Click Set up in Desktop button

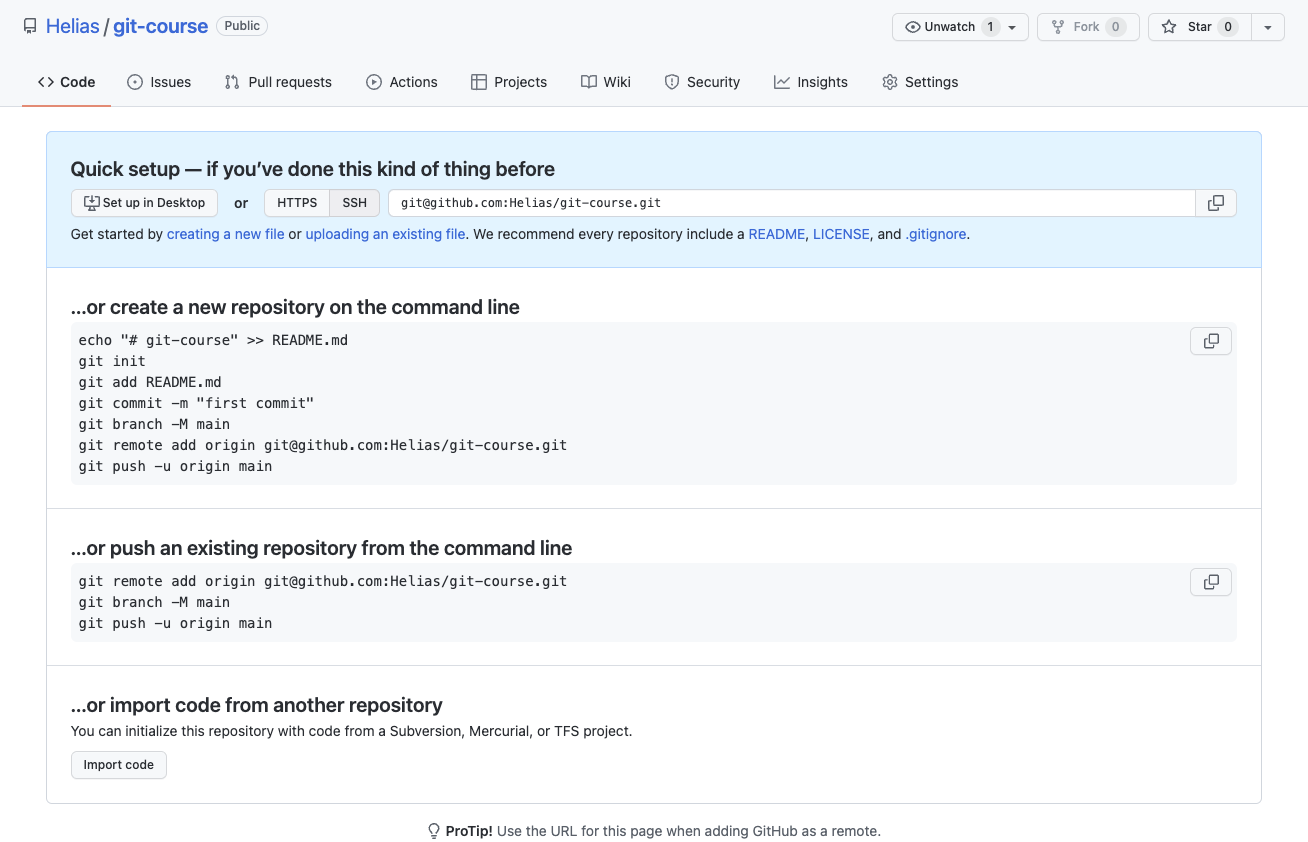pyautogui.click(x=144, y=203)
